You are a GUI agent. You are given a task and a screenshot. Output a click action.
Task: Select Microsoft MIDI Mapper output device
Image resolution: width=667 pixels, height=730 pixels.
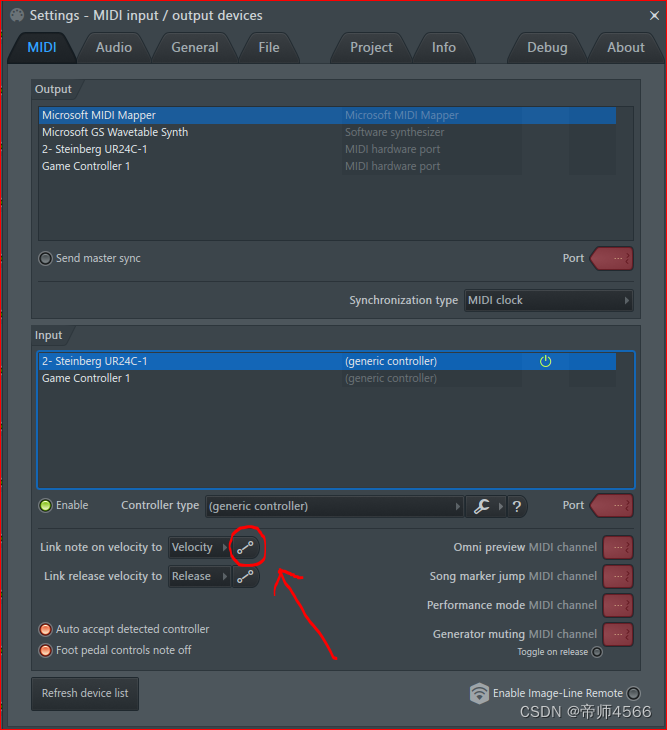[x=327, y=115]
